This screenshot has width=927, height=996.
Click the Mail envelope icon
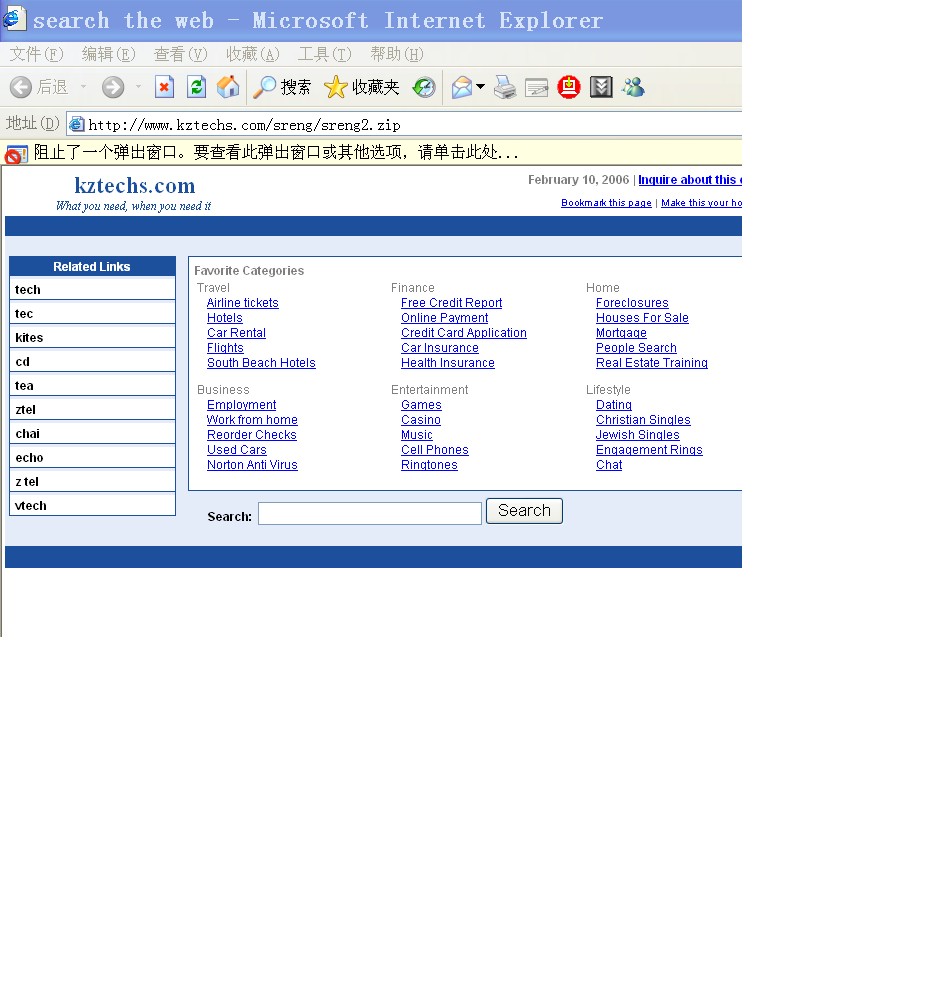462,87
